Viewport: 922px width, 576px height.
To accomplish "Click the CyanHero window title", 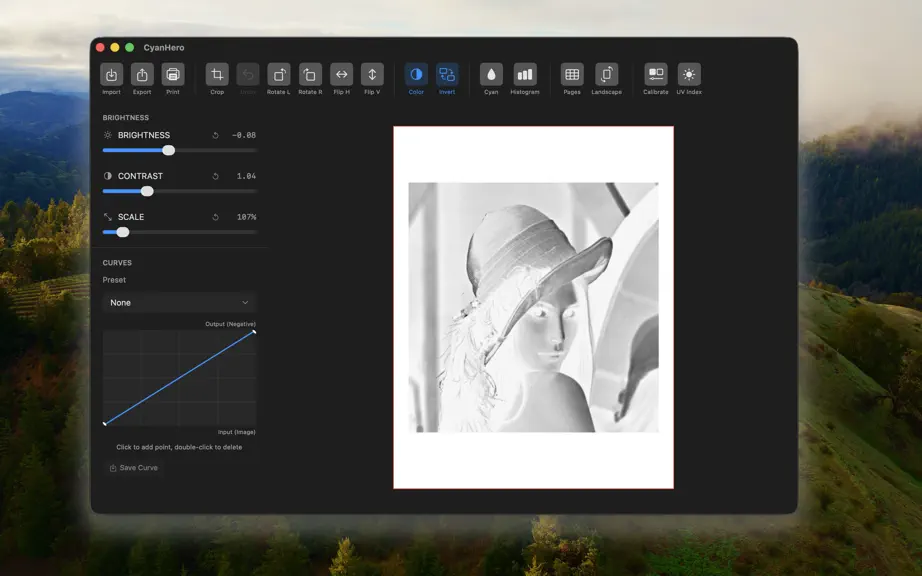I will tap(164, 48).
